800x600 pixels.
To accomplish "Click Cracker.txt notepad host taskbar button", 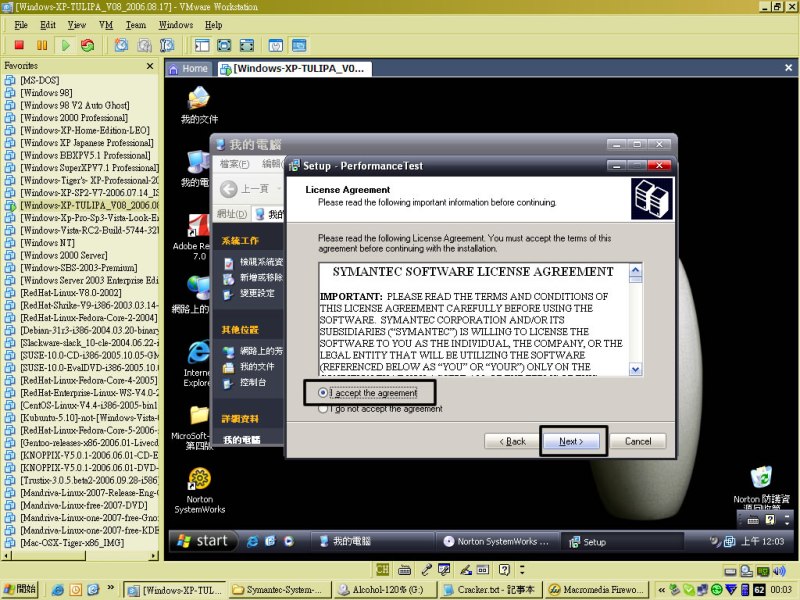I will click(489, 590).
